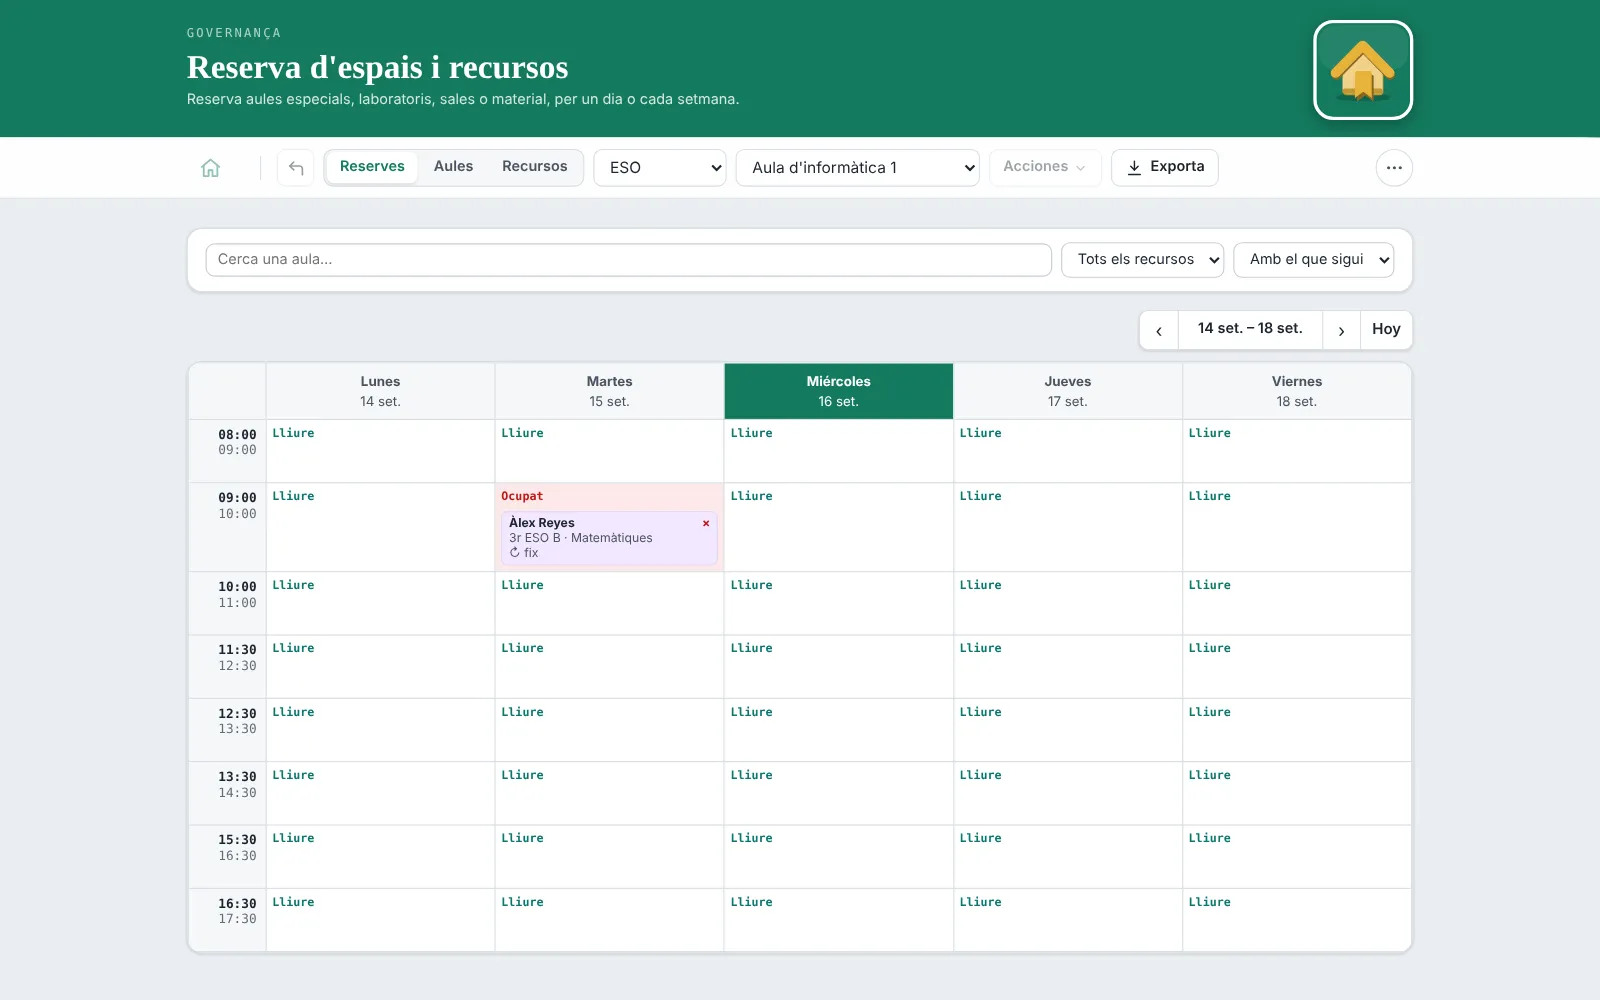Image resolution: width=1600 pixels, height=1000 pixels.
Task: Click the school house logo
Action: (x=1362, y=70)
